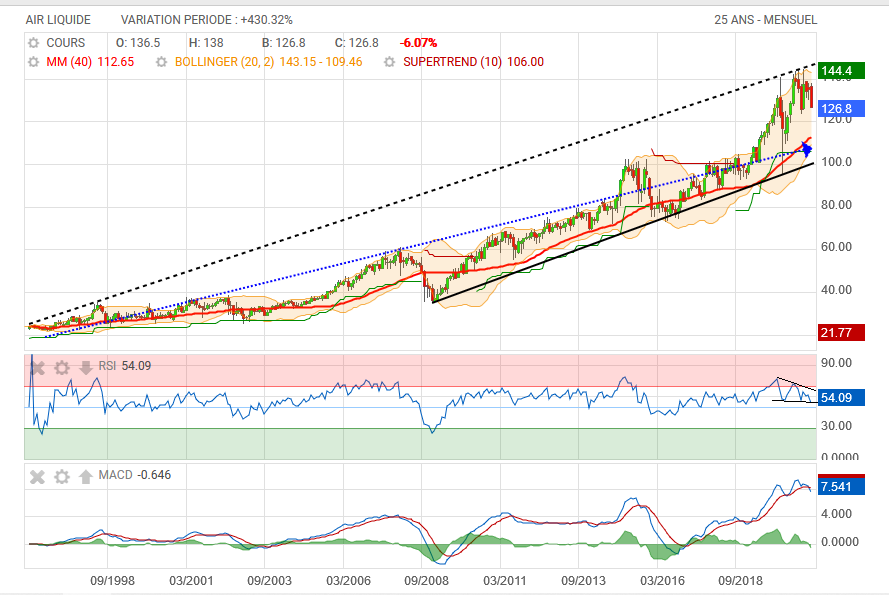Click the RSI panel title label
This screenshot has height=595, width=889.
107,366
